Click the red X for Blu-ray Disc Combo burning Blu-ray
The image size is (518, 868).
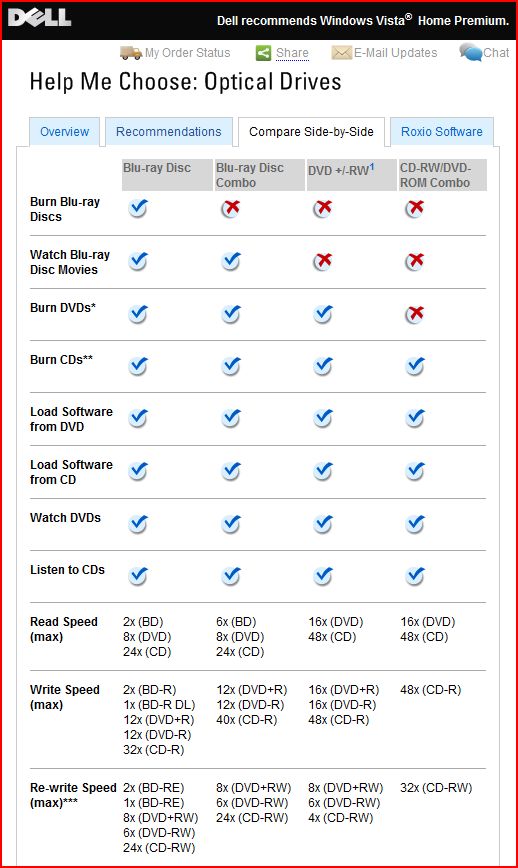click(x=231, y=208)
